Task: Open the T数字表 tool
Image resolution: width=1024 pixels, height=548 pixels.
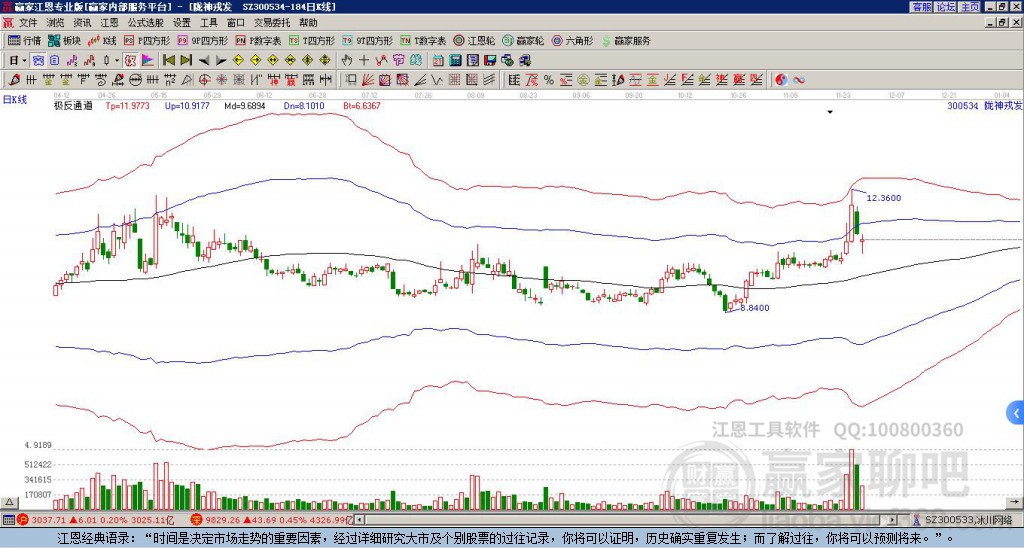Action: 423,40
